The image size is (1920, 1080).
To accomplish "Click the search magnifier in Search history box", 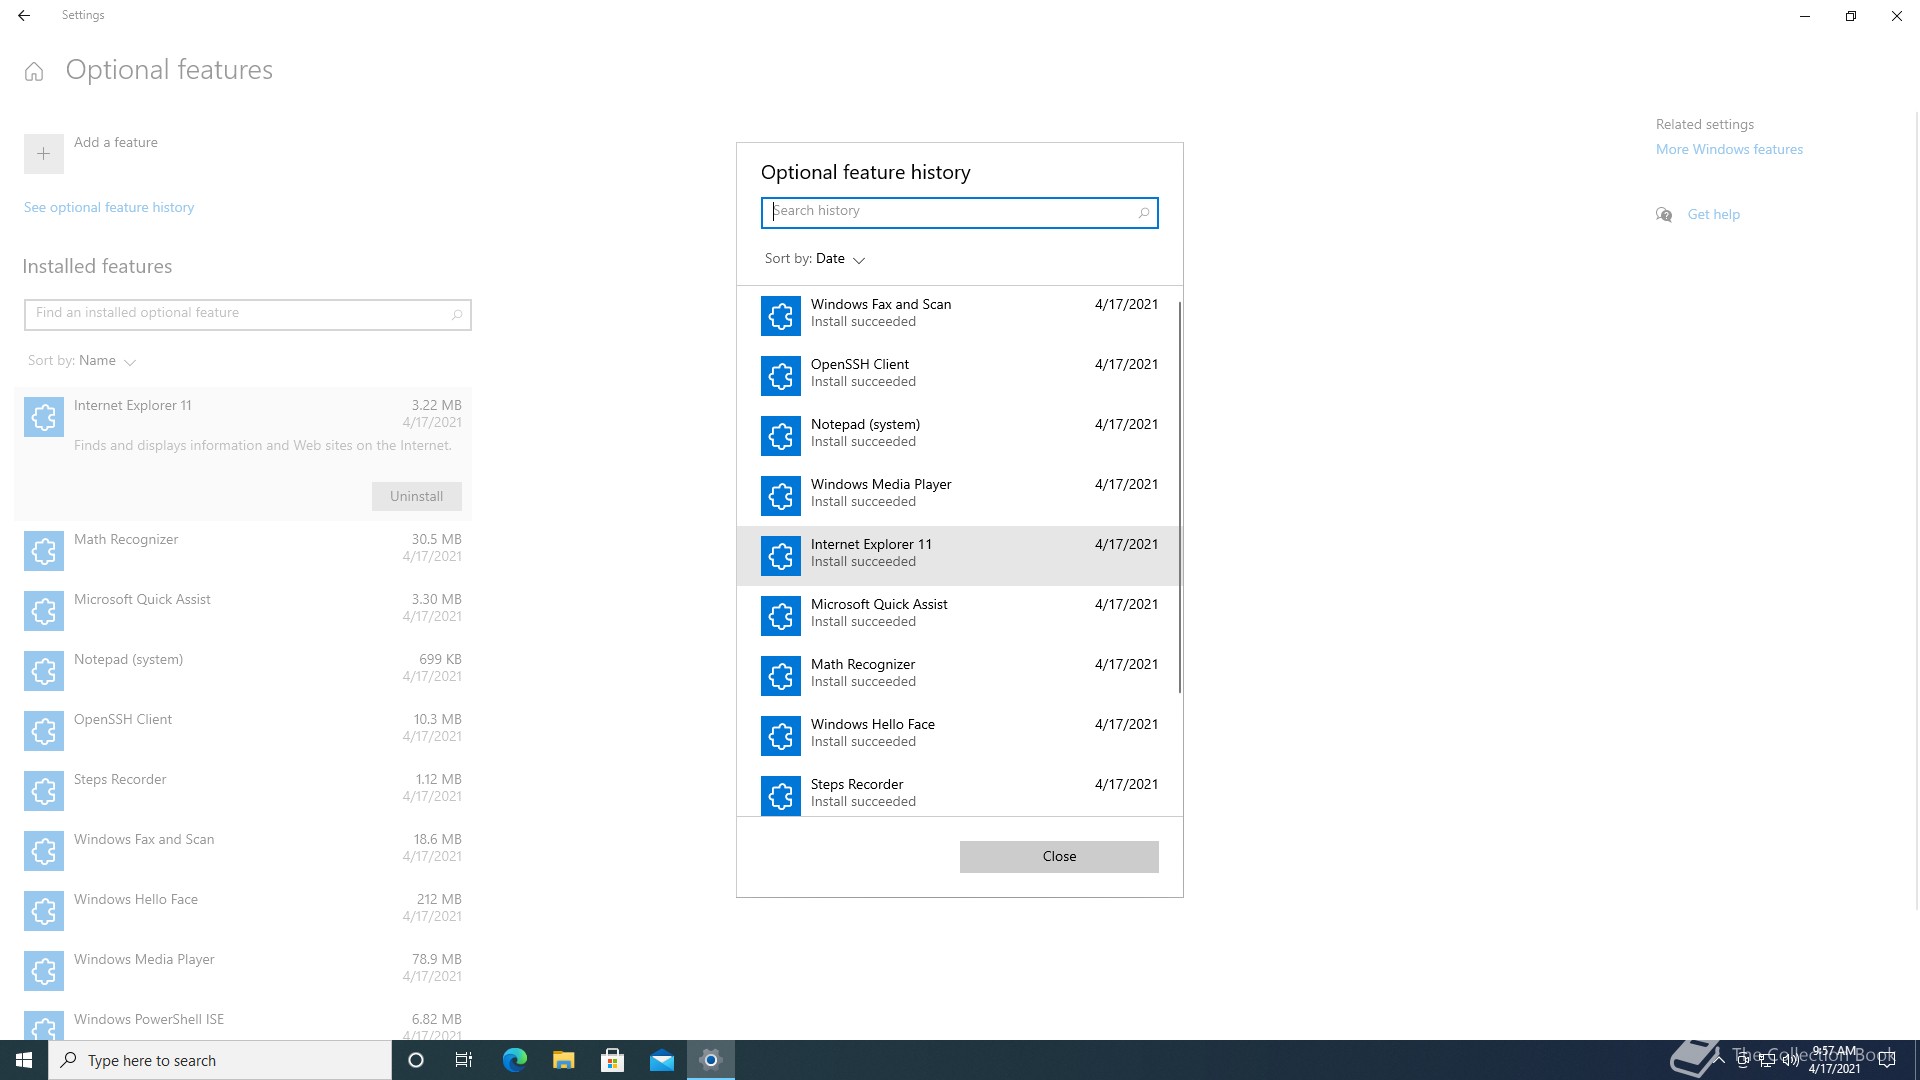I will (x=1144, y=212).
